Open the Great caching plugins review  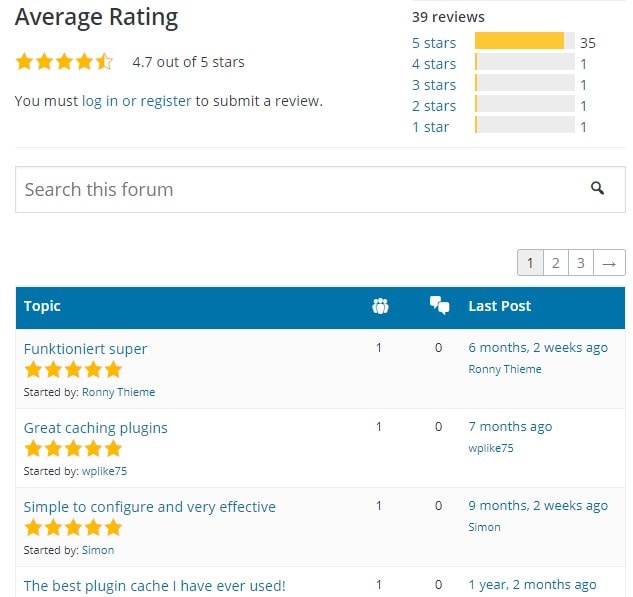(x=96, y=428)
